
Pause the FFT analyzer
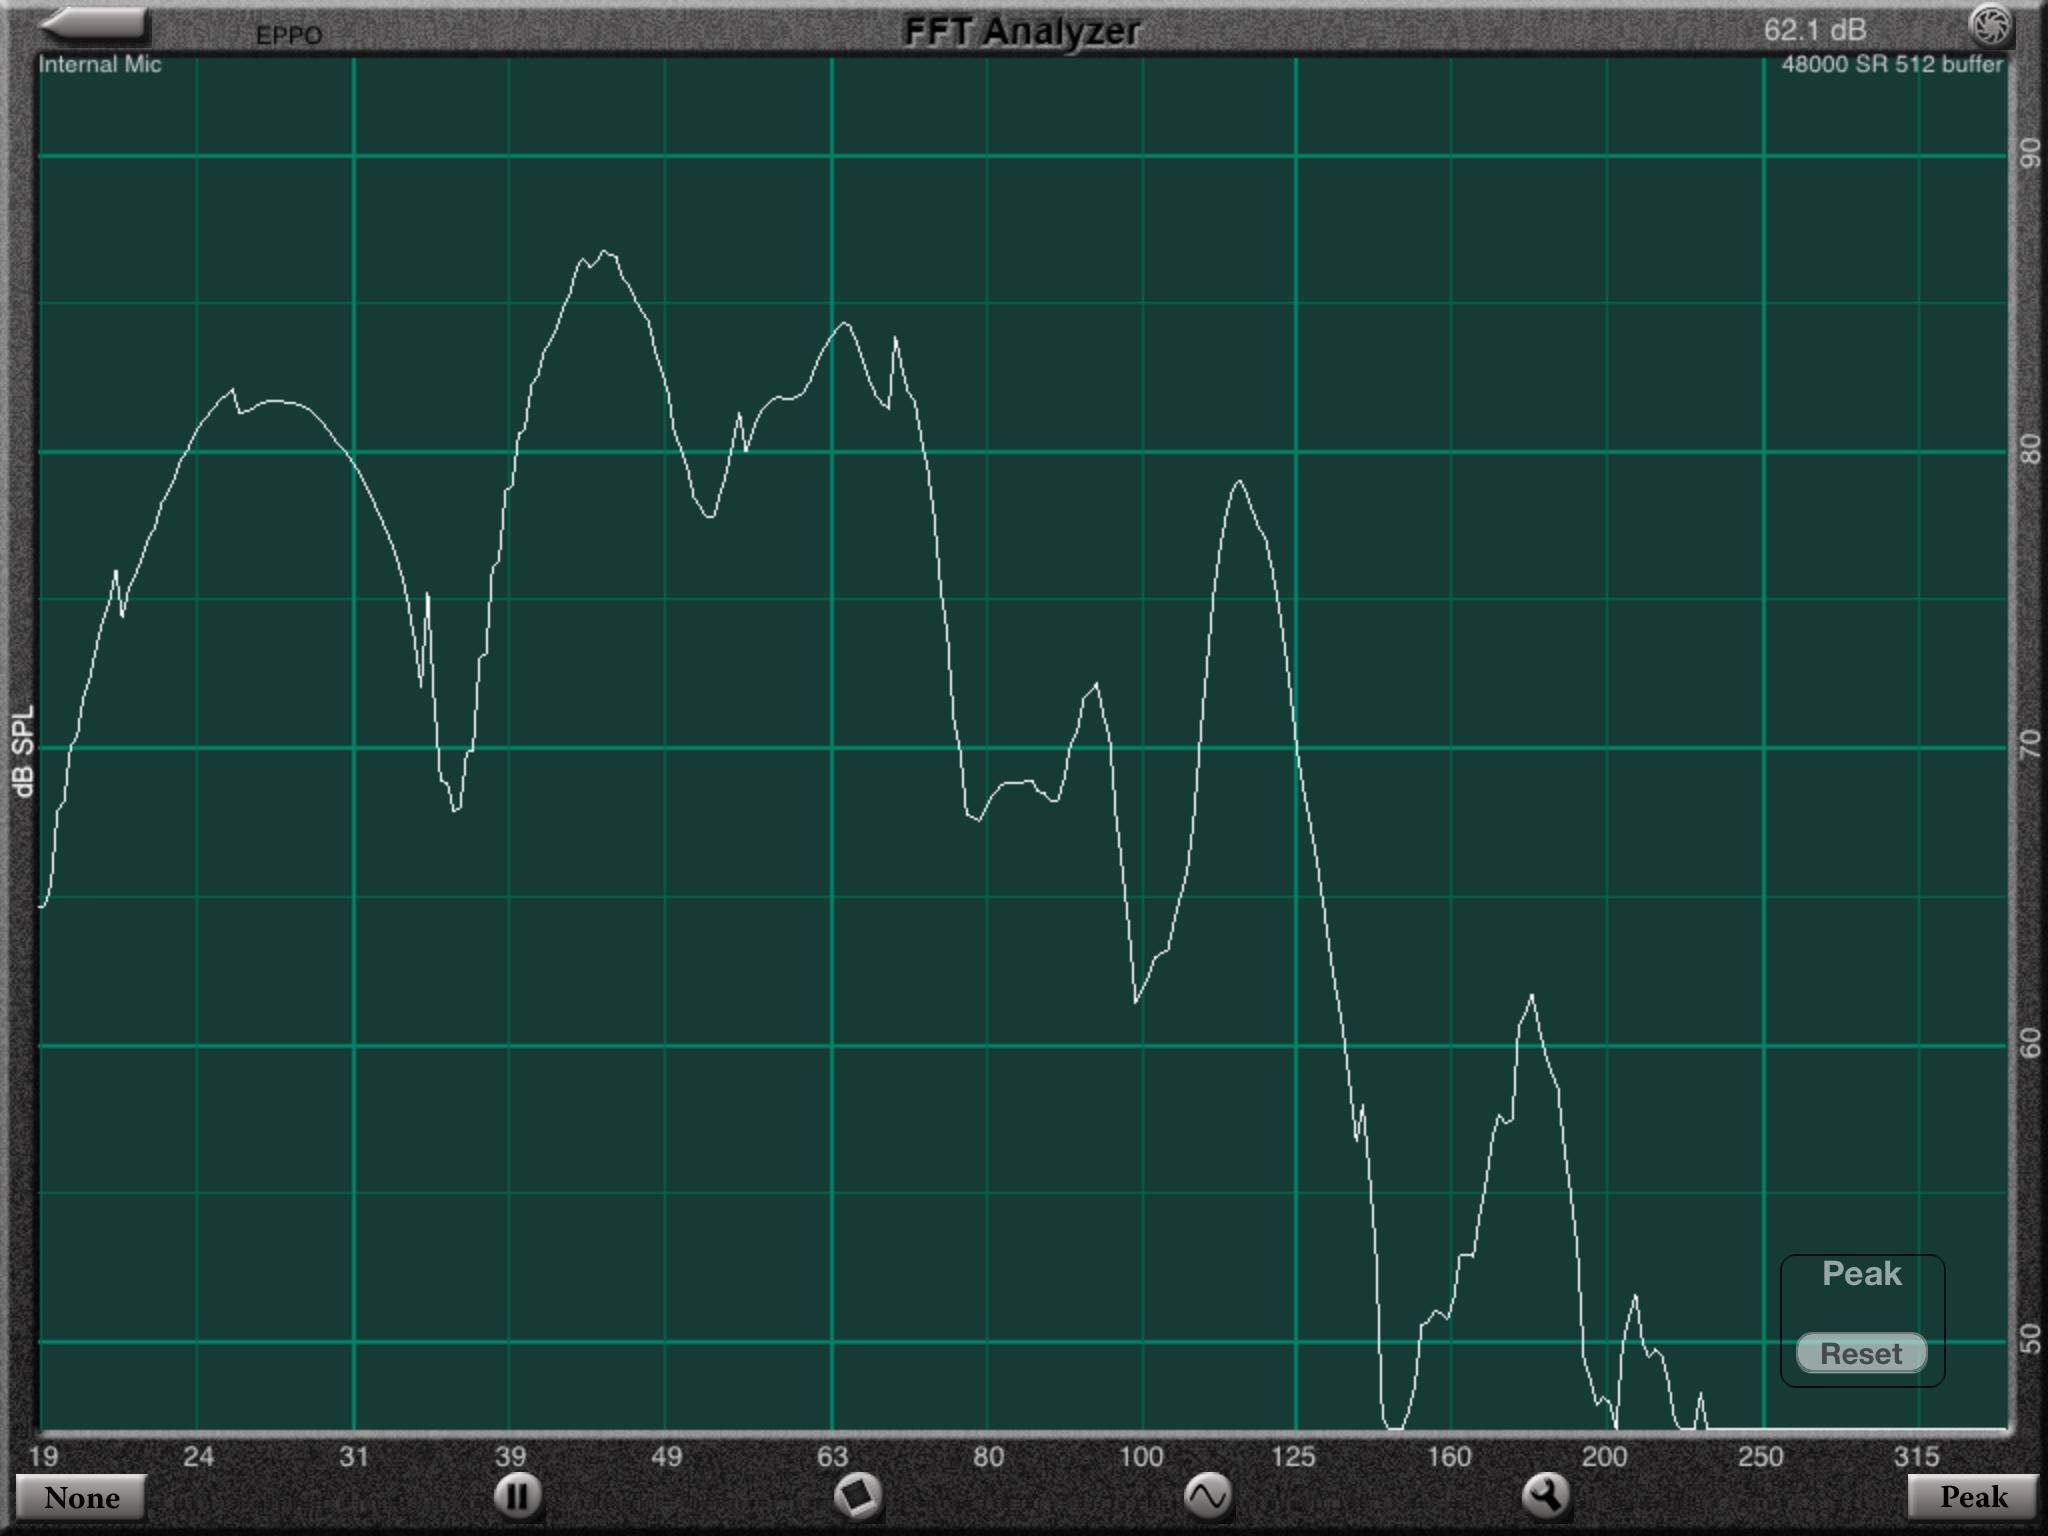tap(517, 1496)
